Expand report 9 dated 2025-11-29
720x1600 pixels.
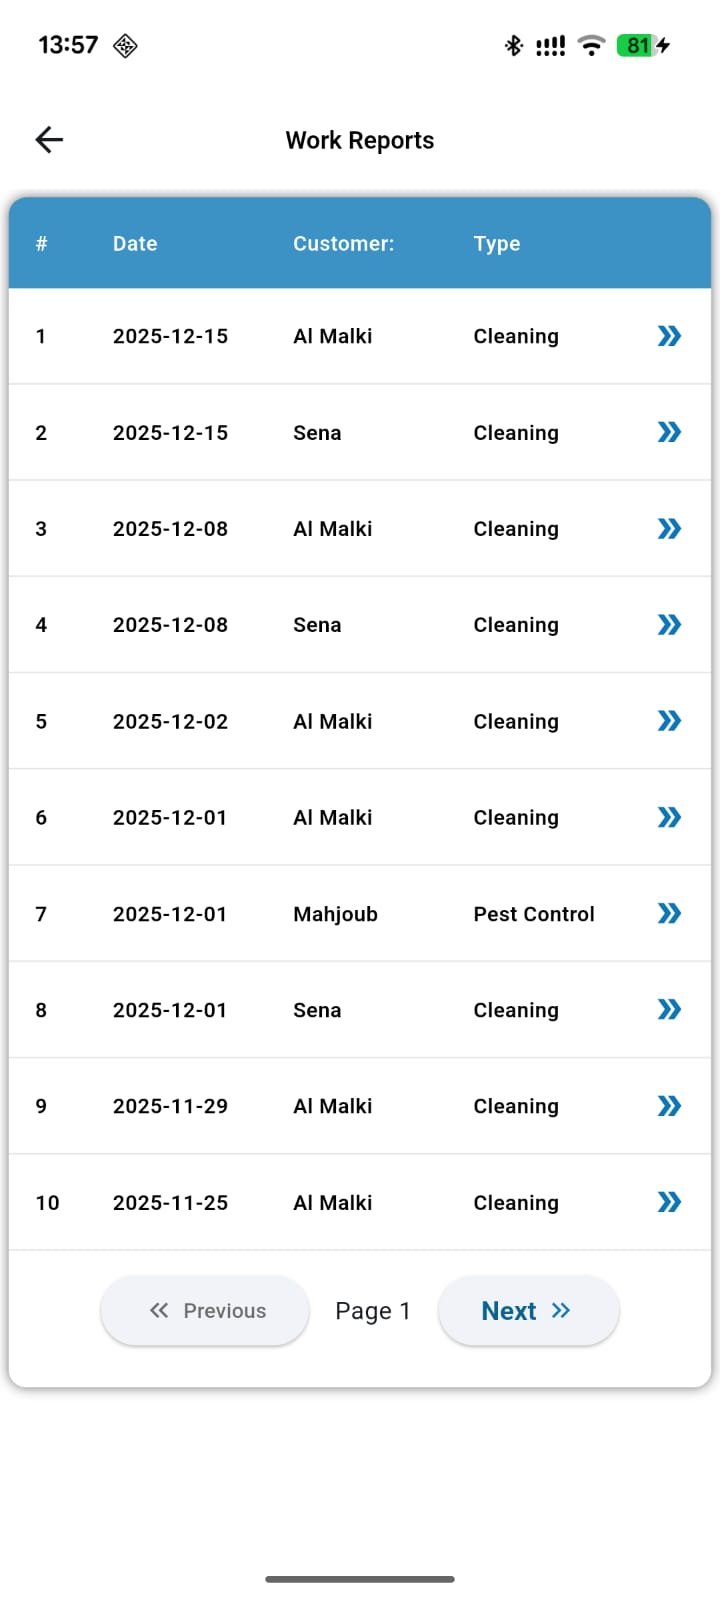click(x=669, y=1106)
